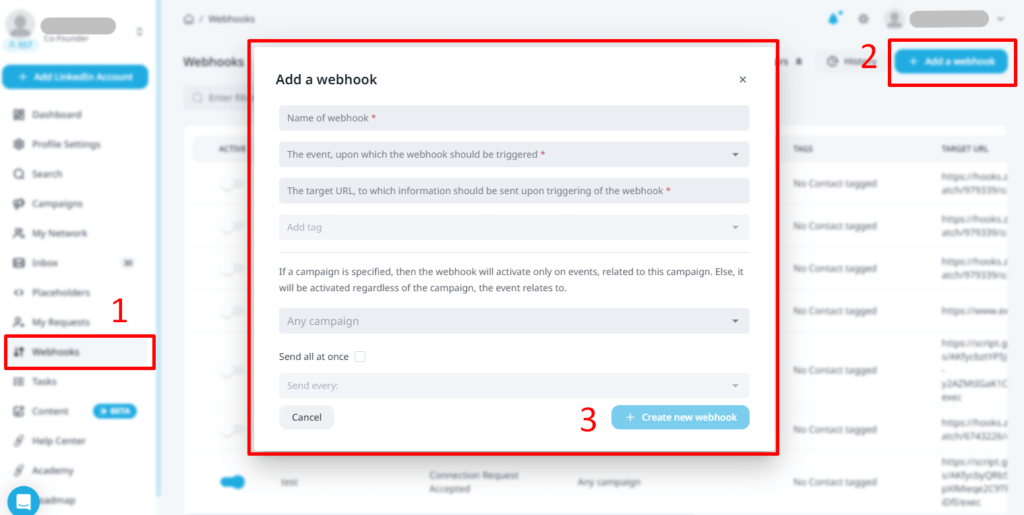Screen dimensions: 1024x515
Task: Close the Add a webhook dialog
Action: click(743, 80)
